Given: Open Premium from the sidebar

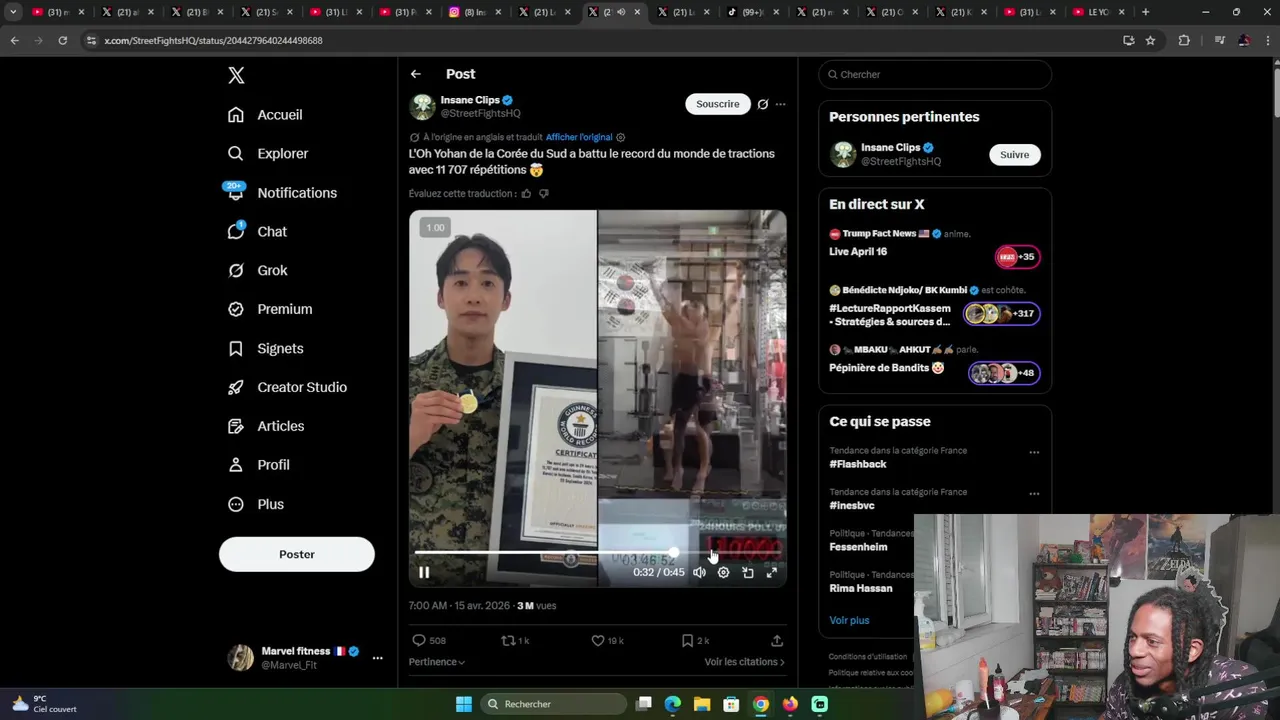Looking at the screenshot, I should point(270,310).
